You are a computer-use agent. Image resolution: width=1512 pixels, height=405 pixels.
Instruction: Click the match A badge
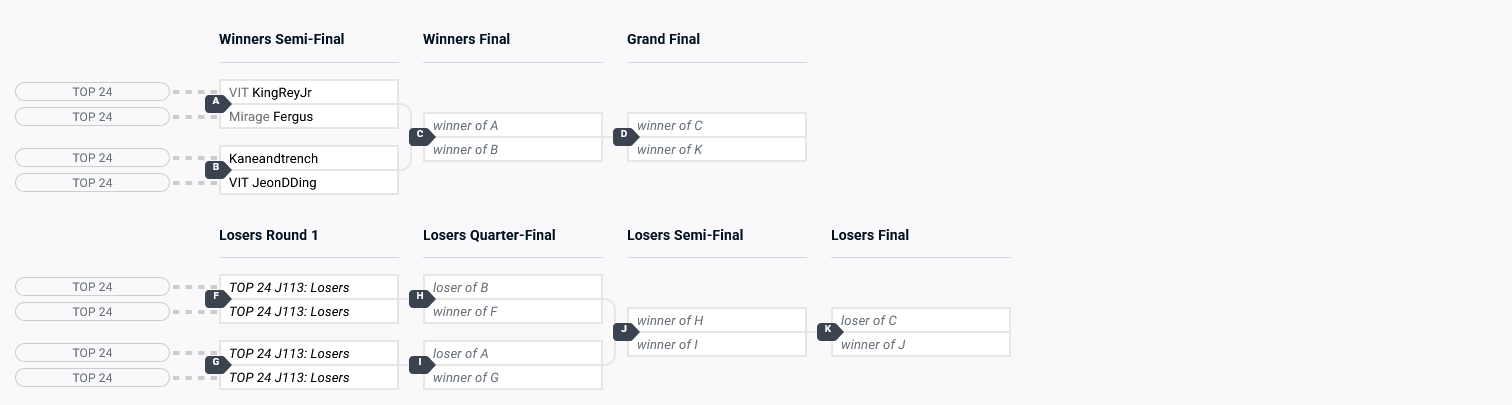(x=216, y=103)
